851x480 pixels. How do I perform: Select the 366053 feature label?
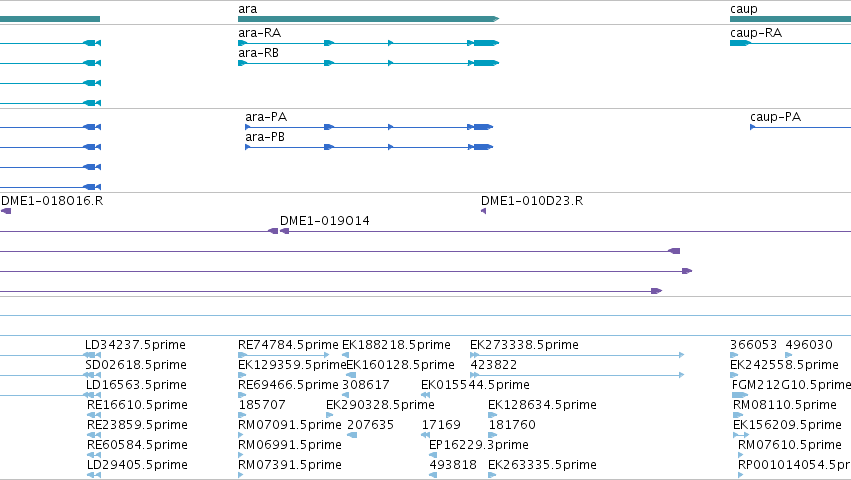click(x=753, y=345)
